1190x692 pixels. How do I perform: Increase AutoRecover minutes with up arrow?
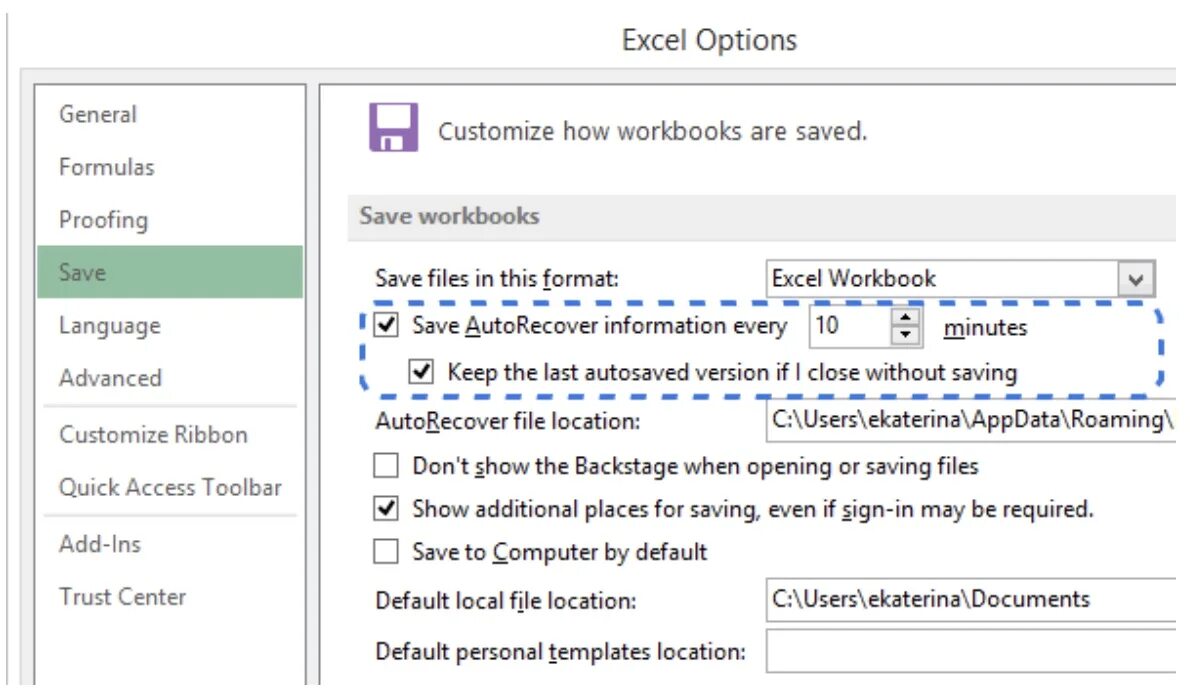pyautogui.click(x=905, y=317)
